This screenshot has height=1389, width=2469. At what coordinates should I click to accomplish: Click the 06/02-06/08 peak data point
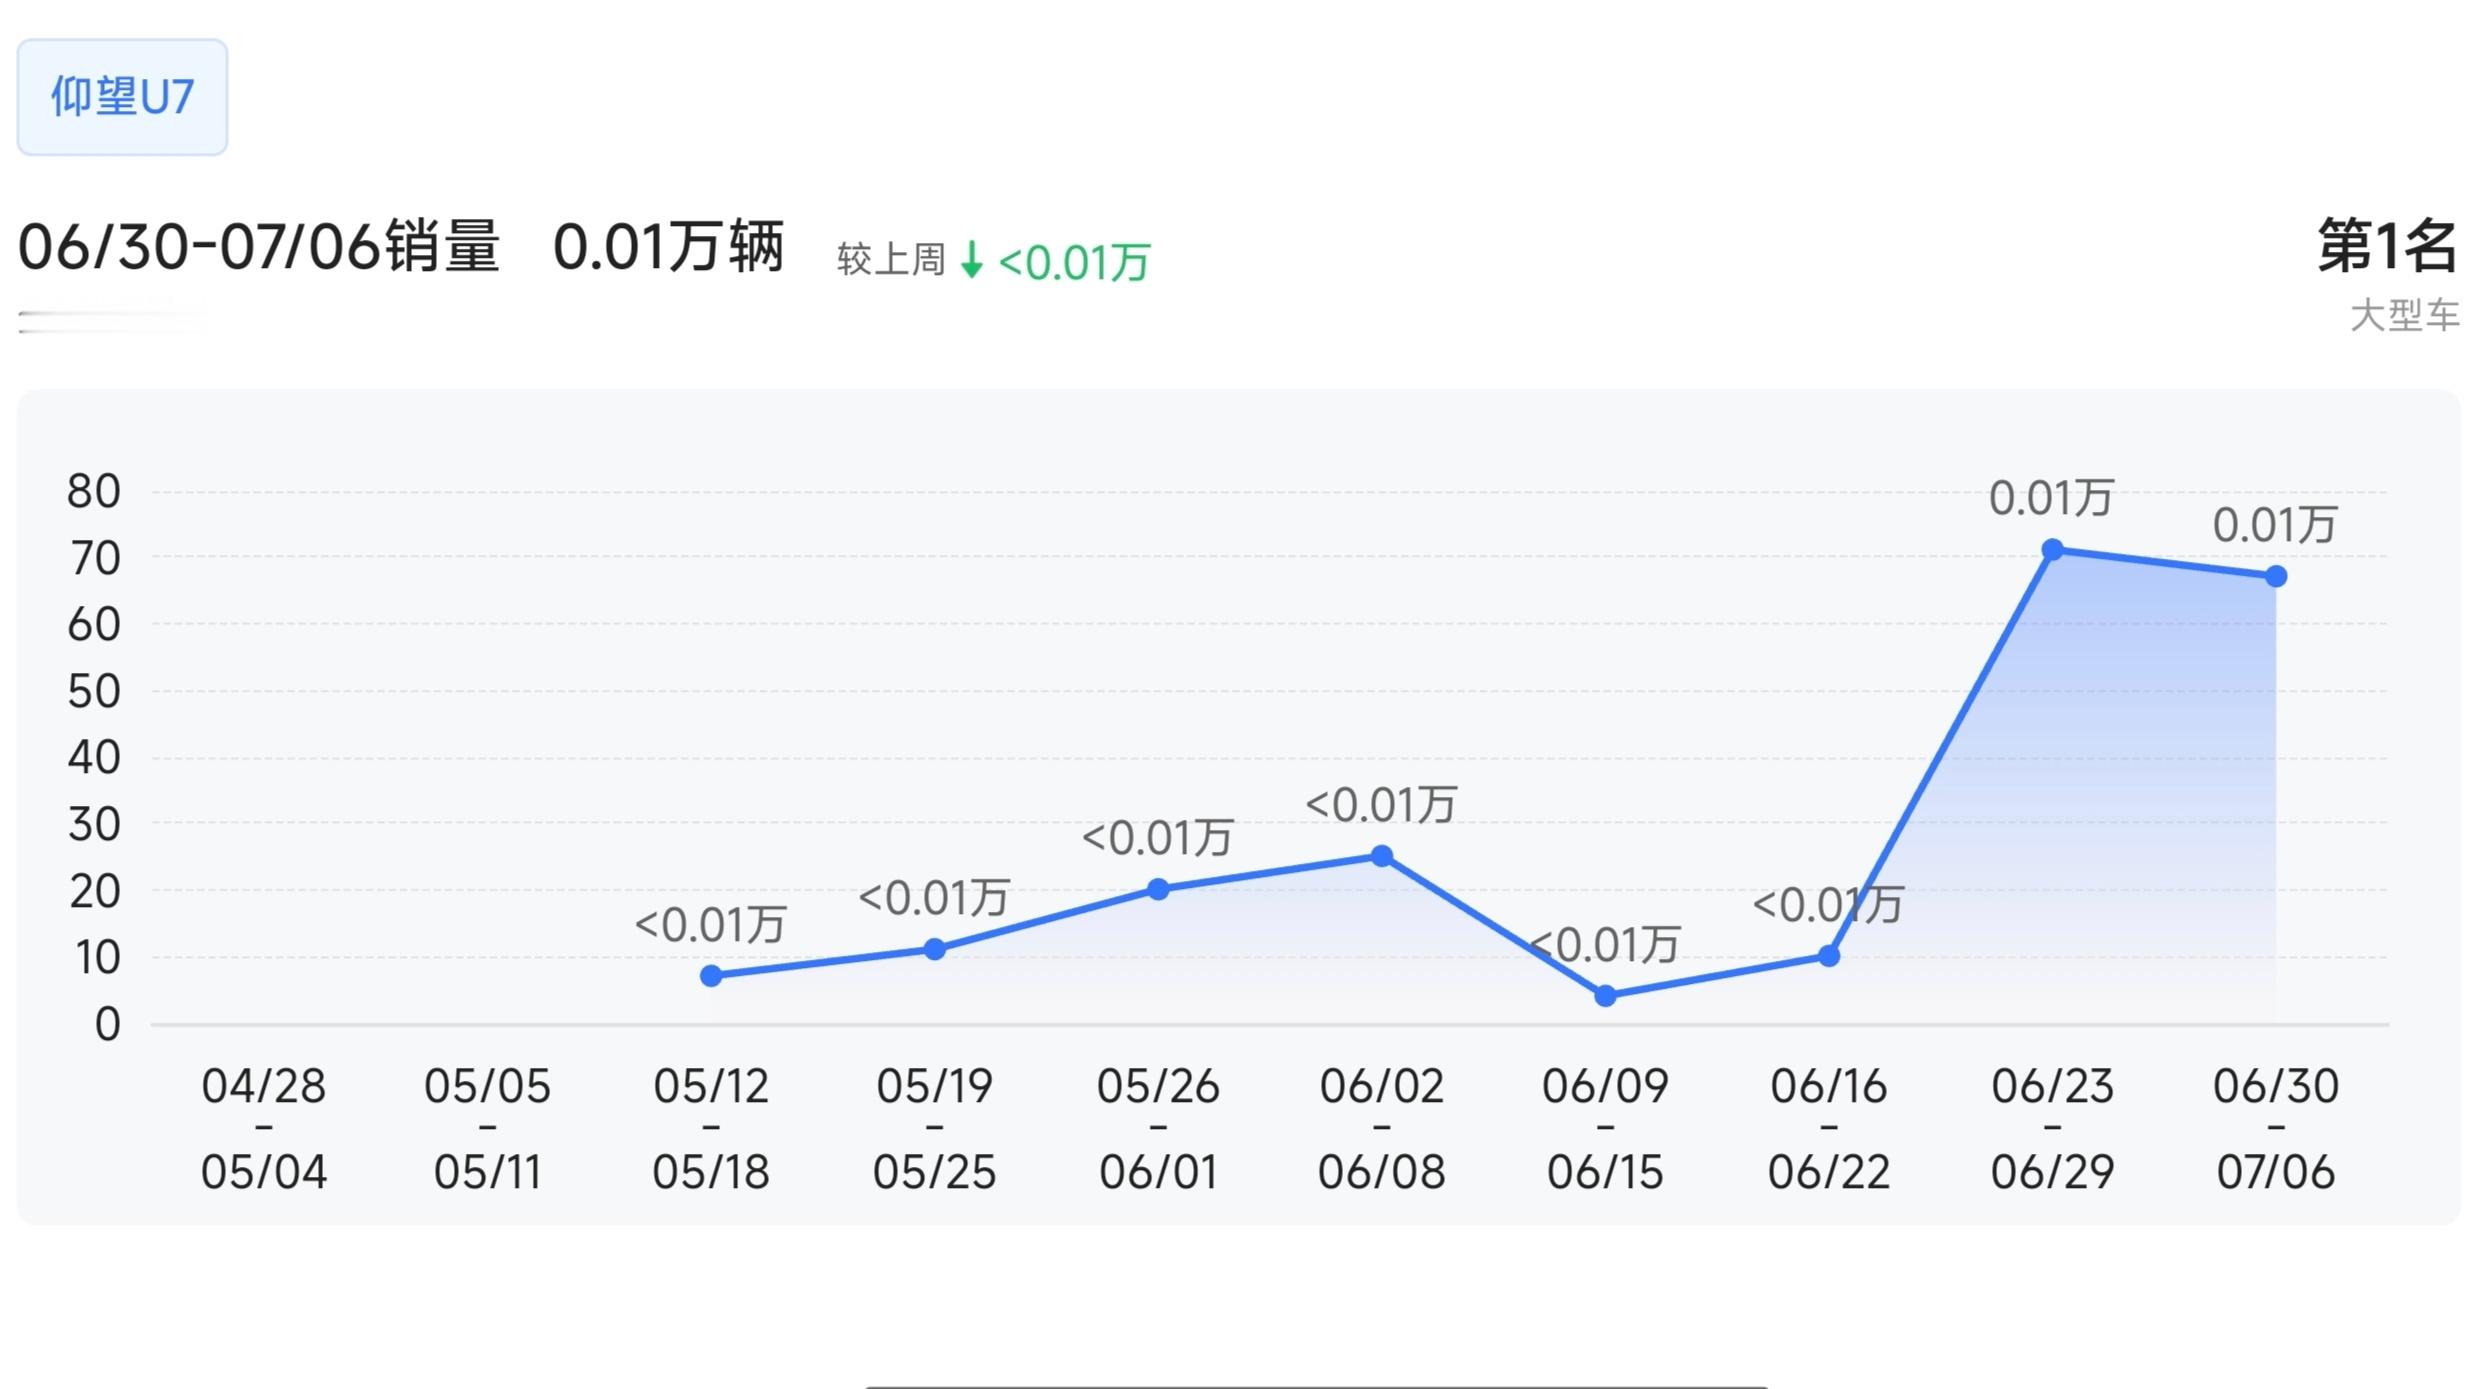(1382, 856)
